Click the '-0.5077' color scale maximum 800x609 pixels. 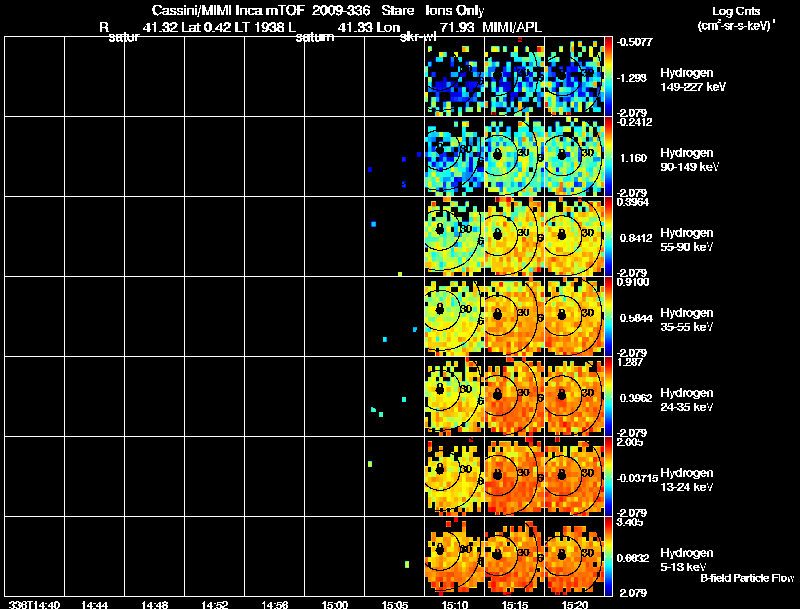[x=635, y=42]
